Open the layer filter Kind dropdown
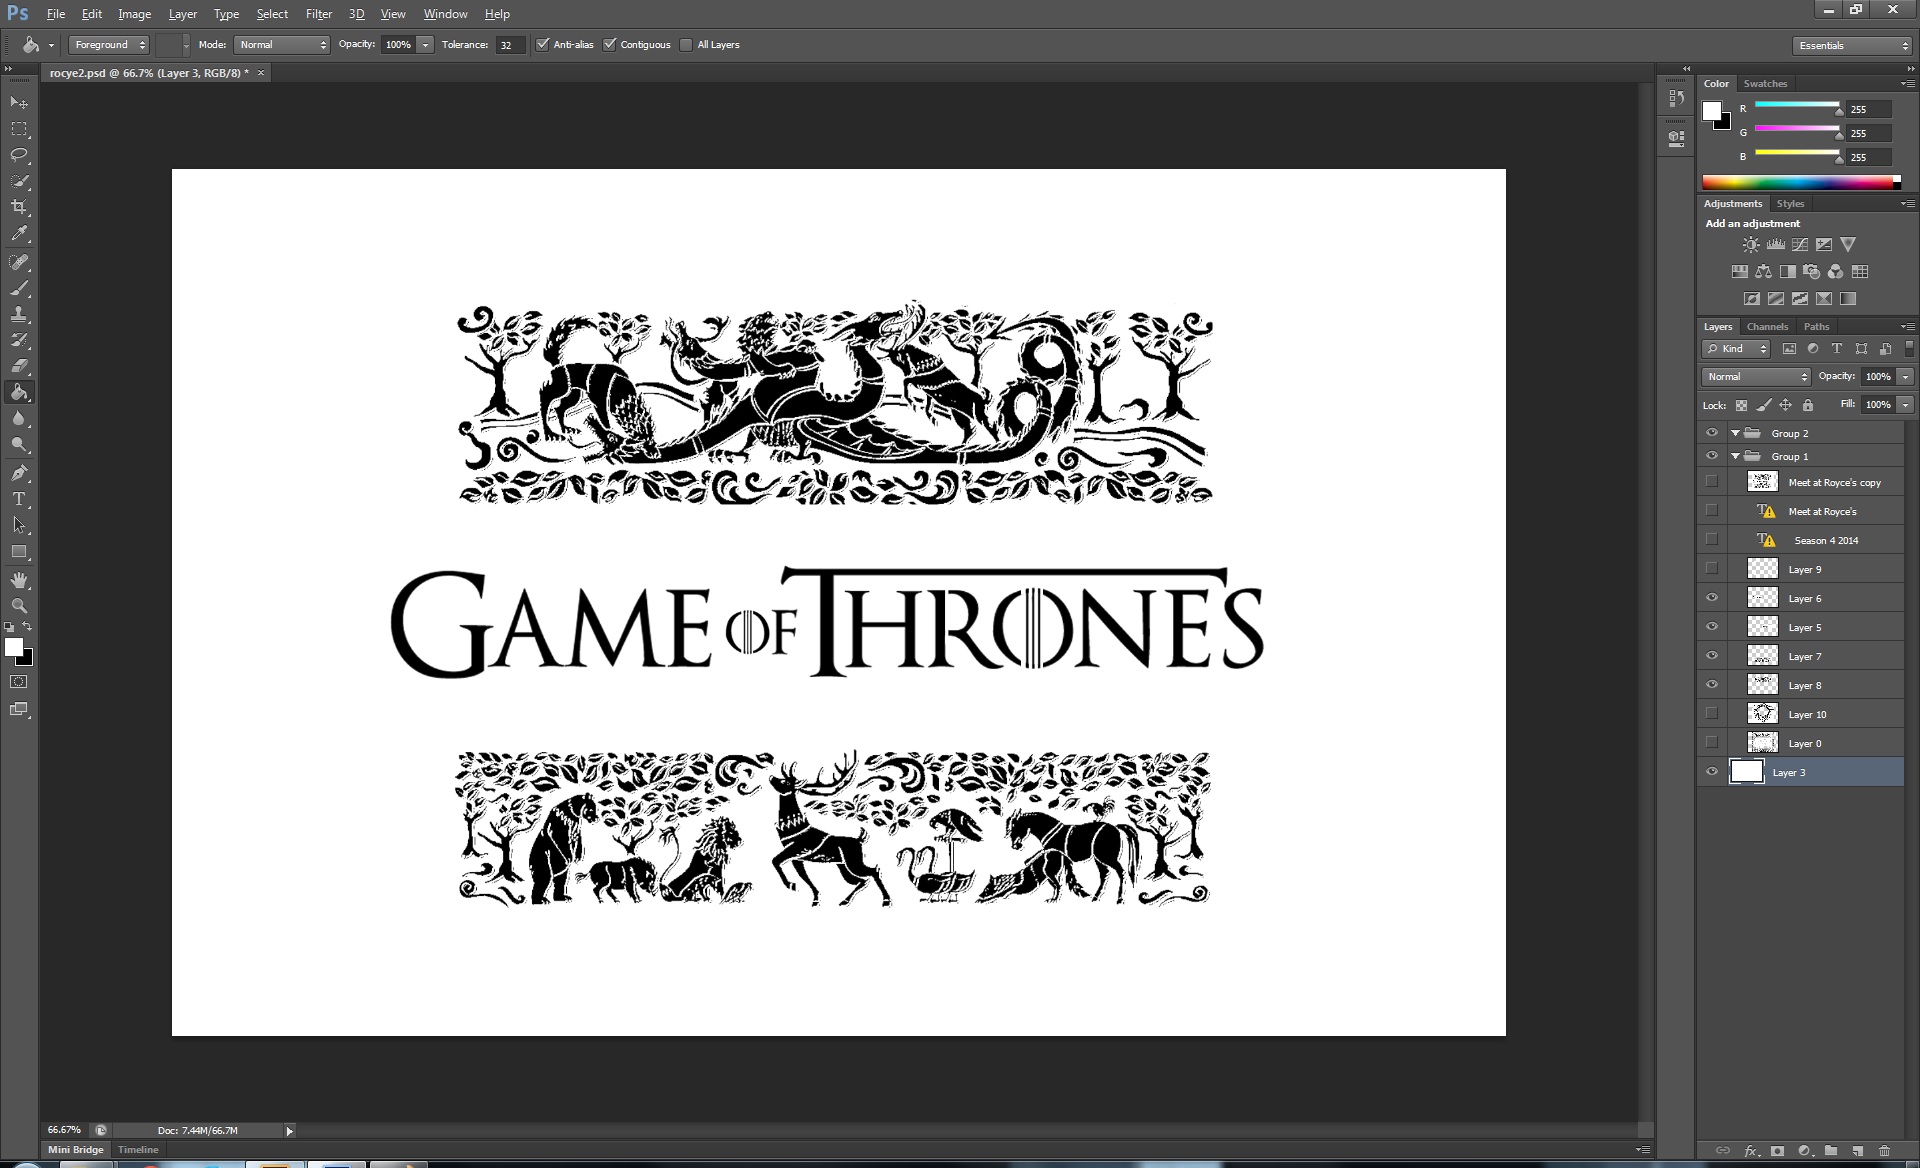Screen dimensions: 1920x1168 (1737, 348)
